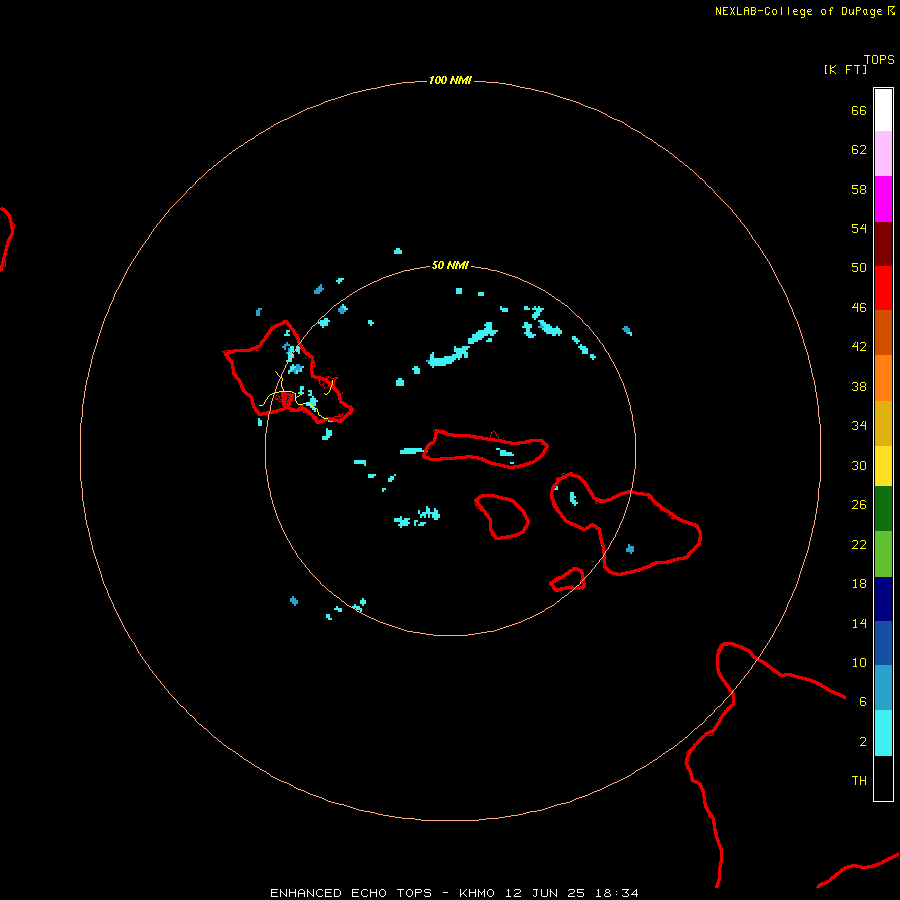
Task: Click the Oahu island outline with yellow roads
Action: click(x=288, y=373)
